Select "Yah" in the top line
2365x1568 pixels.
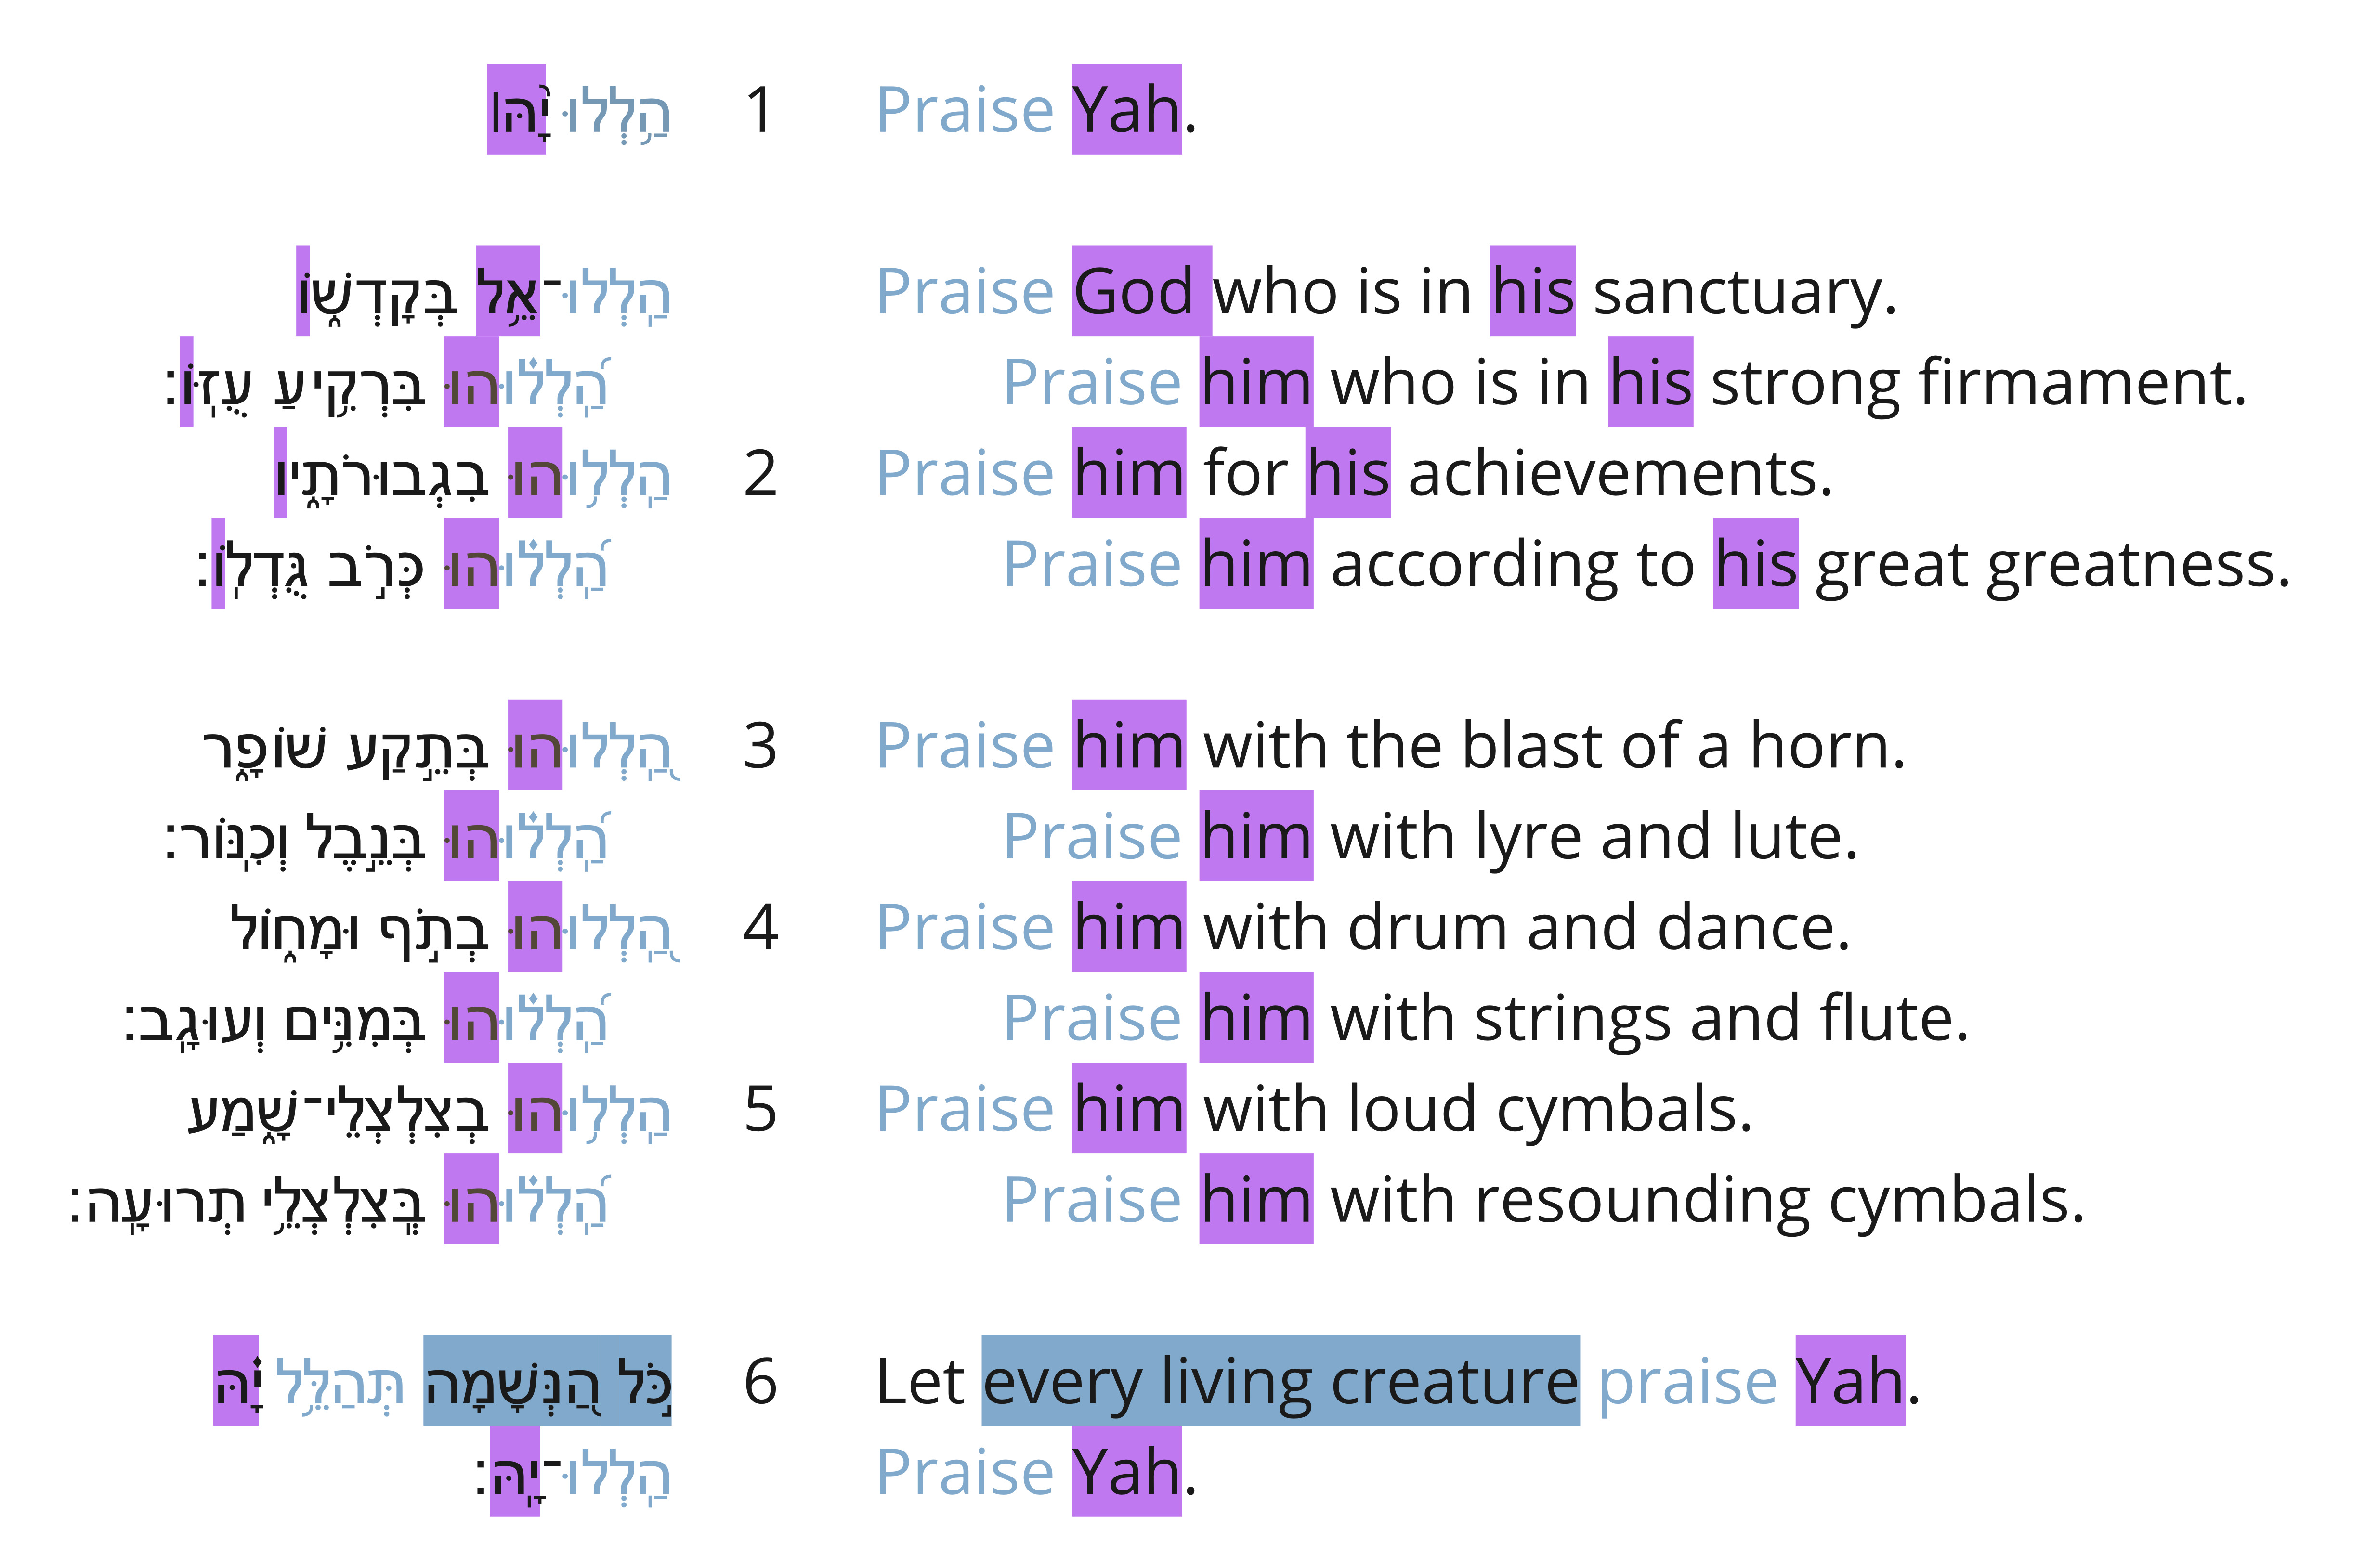(x=1126, y=109)
